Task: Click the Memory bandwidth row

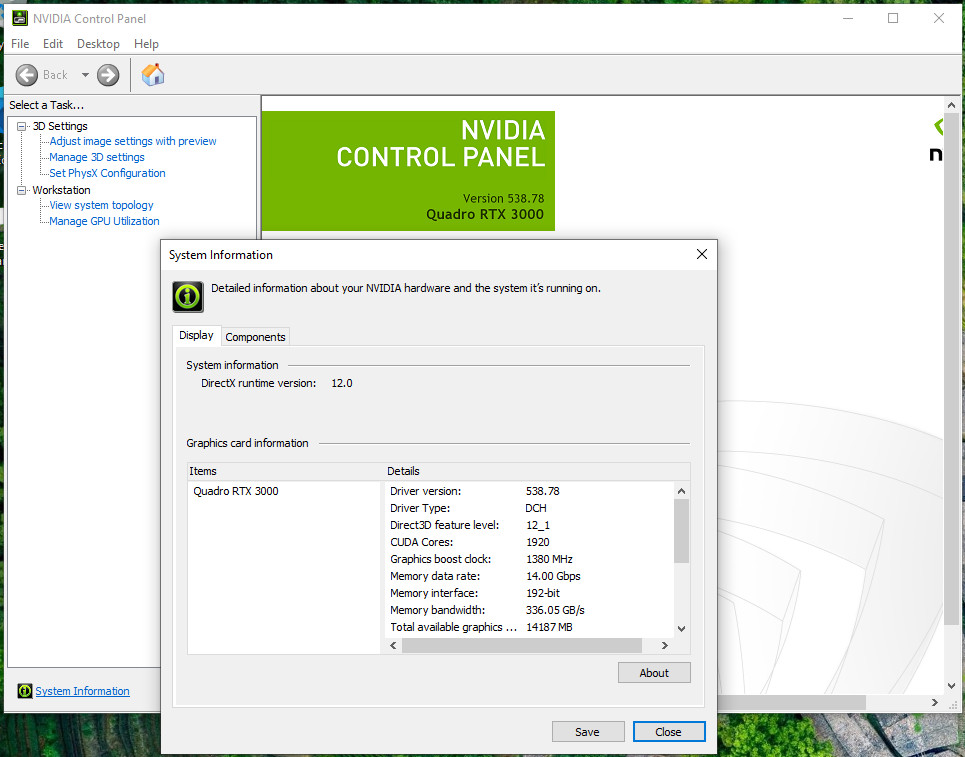Action: click(x=529, y=610)
